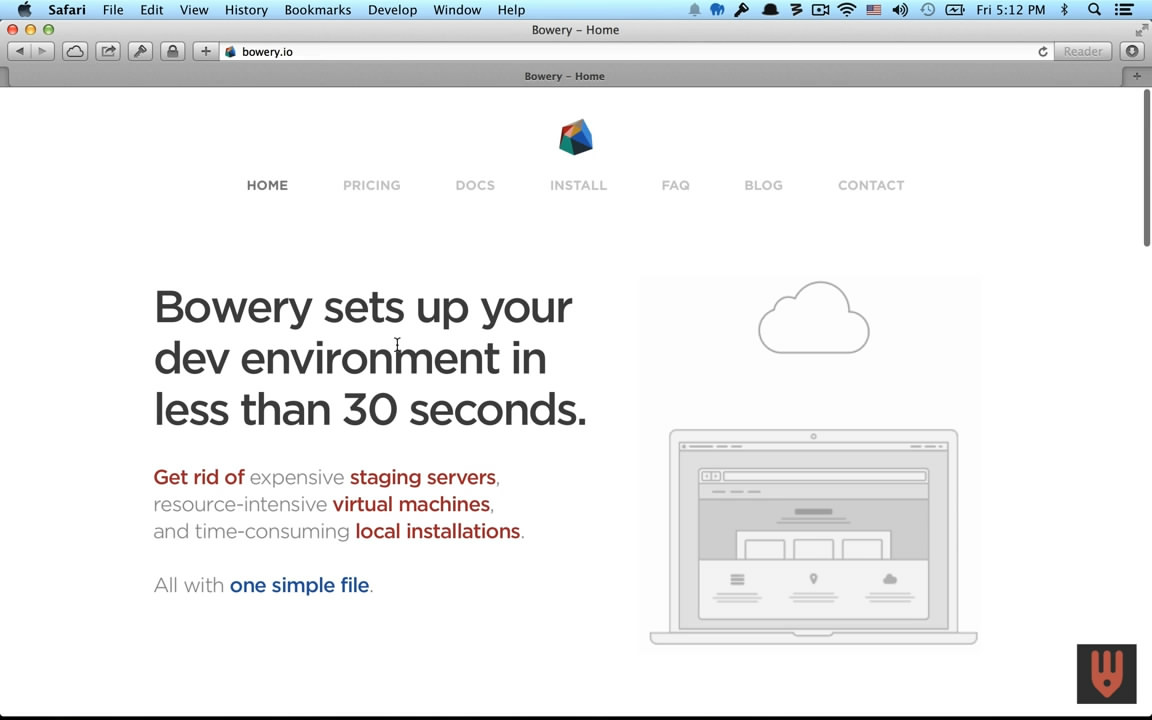The image size is (1152, 720).
Task: Open iCloud Tabs cloud toolbar button
Action: (75, 51)
